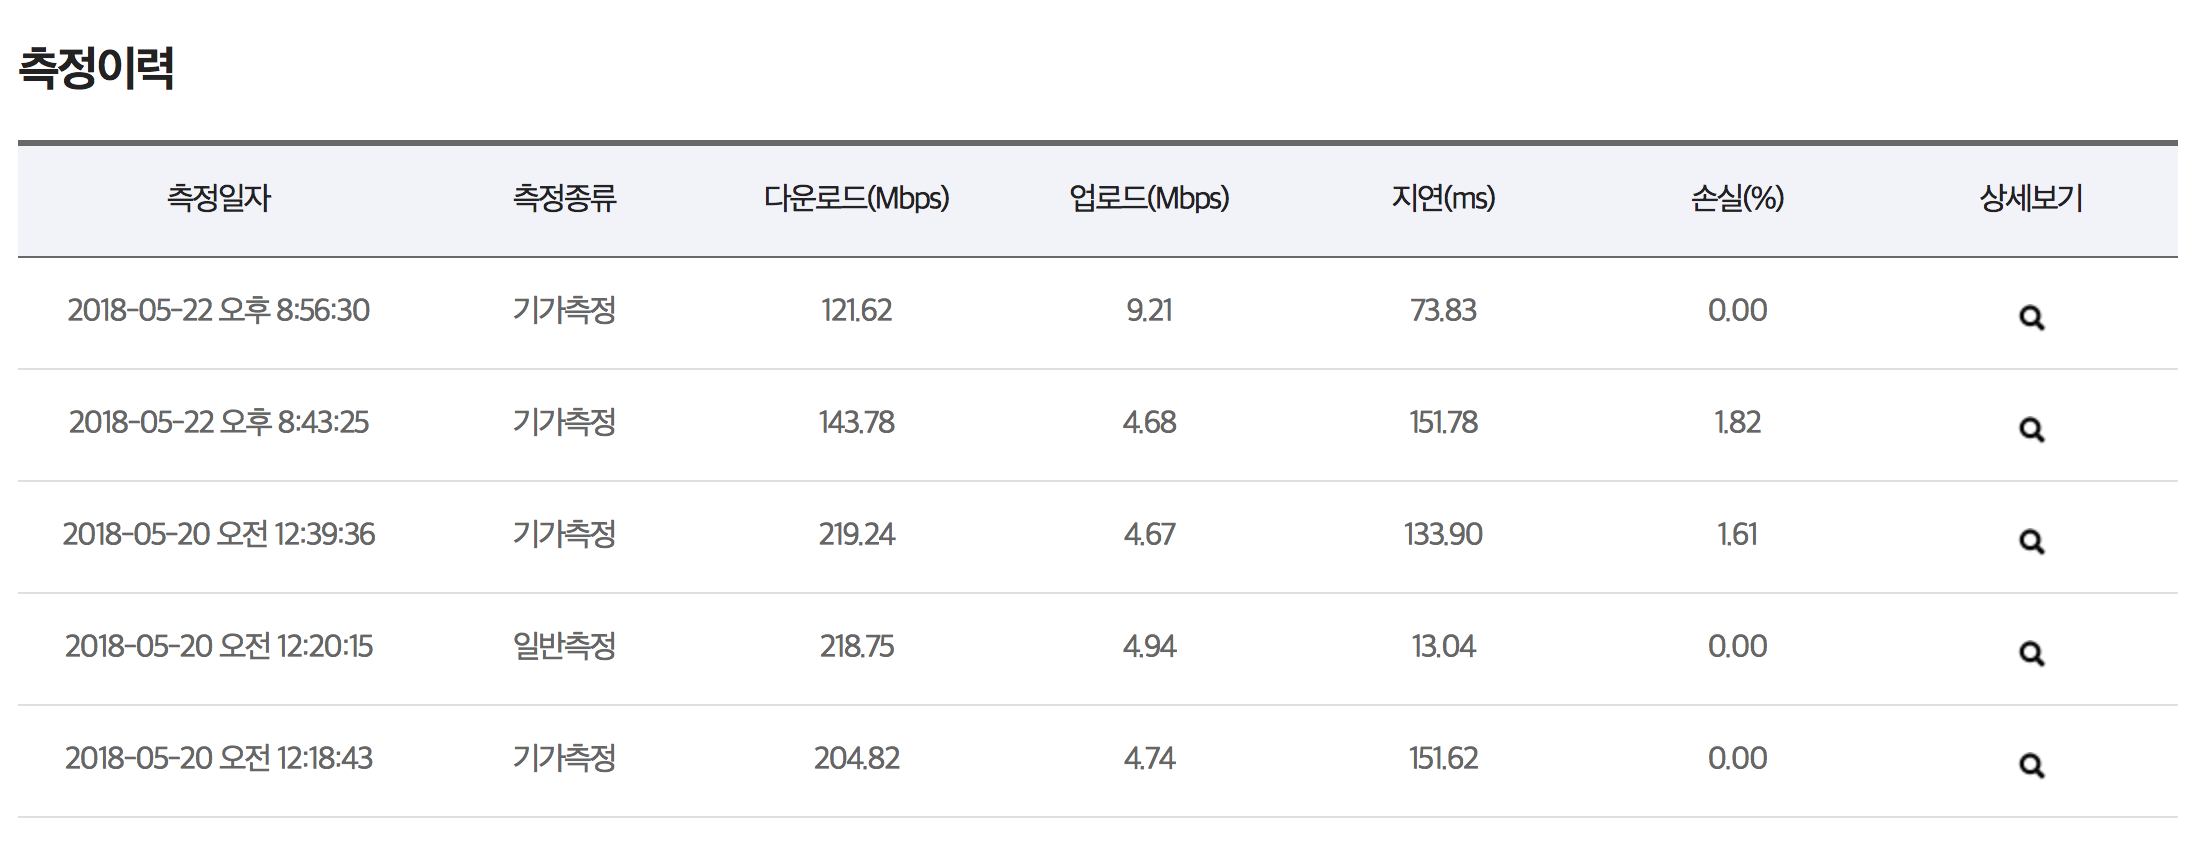Select the 업로드(Mbps) column header
Image resolution: width=2196 pixels, height=850 pixels.
point(1149,198)
